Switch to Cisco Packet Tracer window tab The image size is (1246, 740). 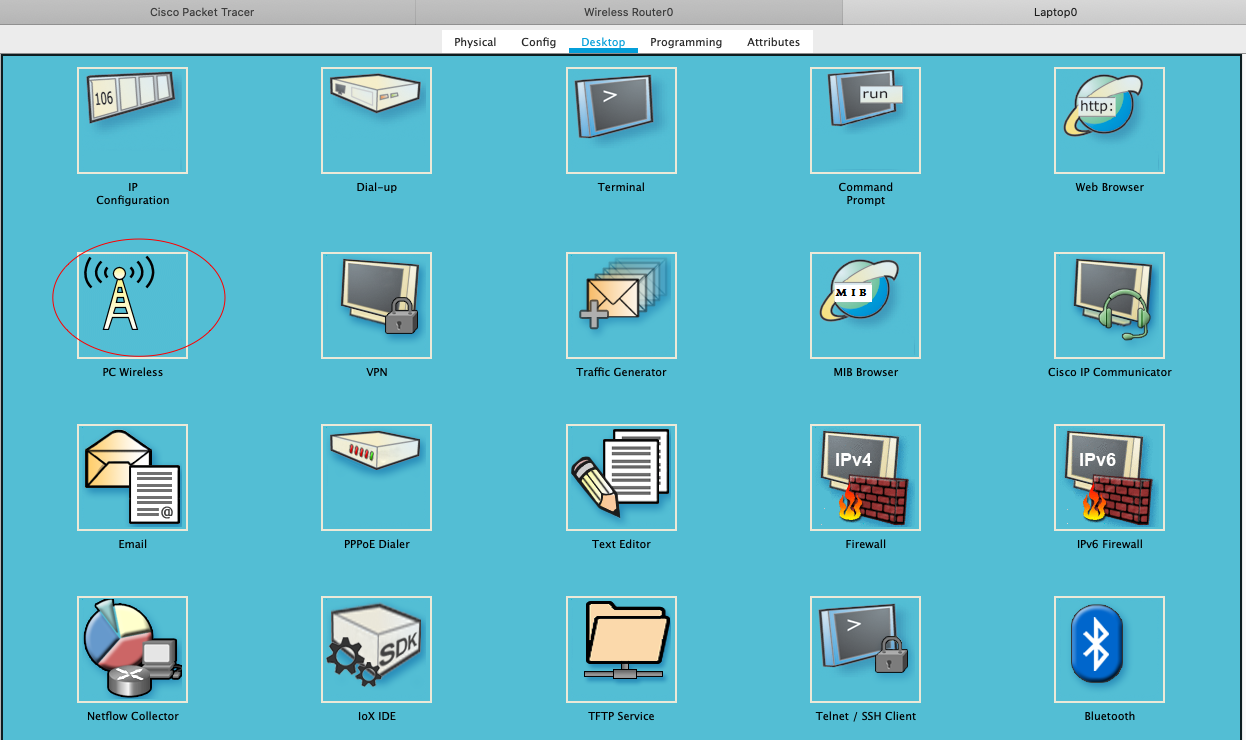point(202,13)
